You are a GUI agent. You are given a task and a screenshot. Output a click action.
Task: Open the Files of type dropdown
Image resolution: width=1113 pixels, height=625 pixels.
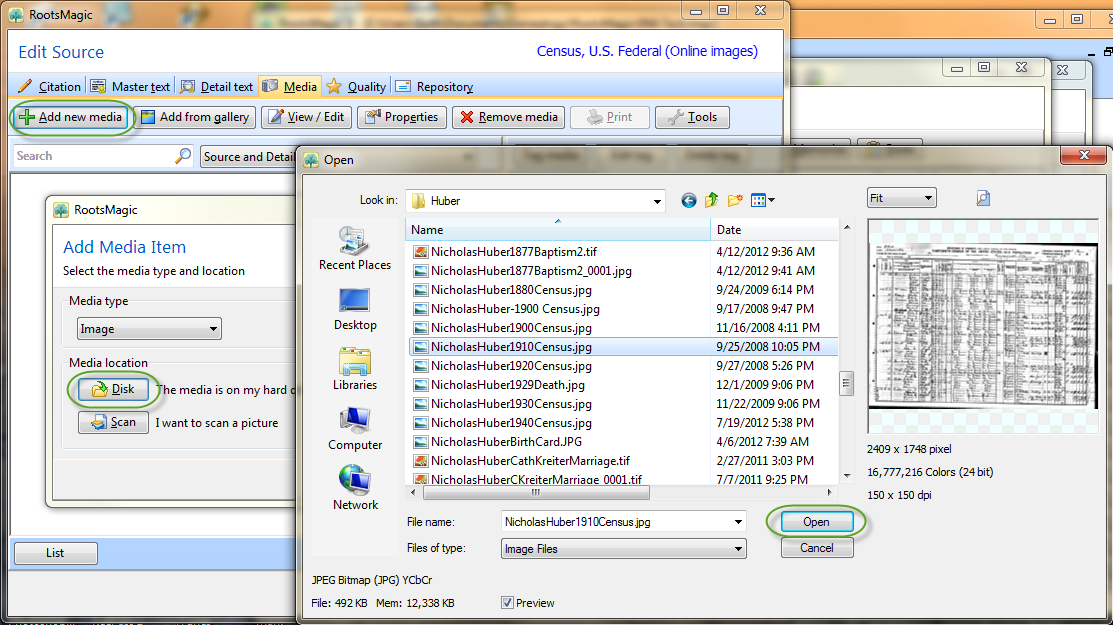(623, 549)
